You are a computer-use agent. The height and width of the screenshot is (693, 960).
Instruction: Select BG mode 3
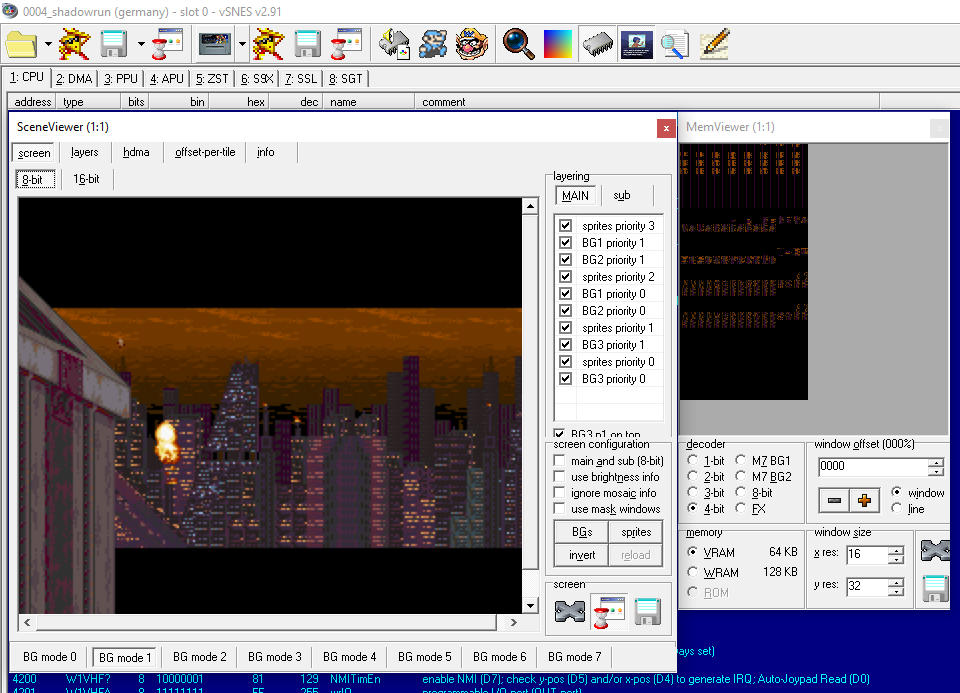(274, 657)
